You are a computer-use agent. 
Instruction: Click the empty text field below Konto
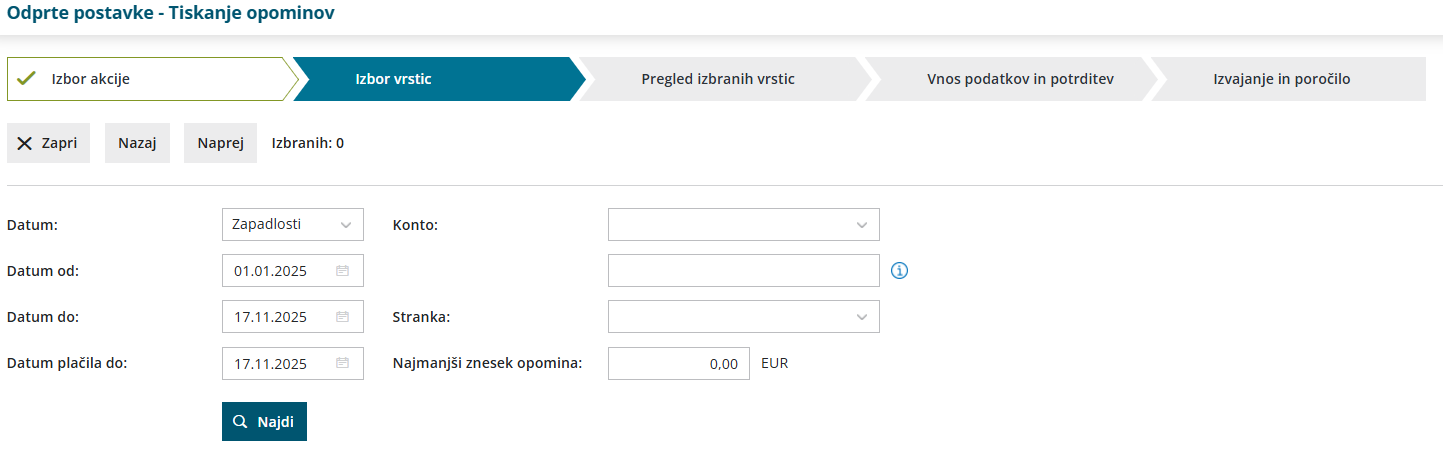coord(743,271)
